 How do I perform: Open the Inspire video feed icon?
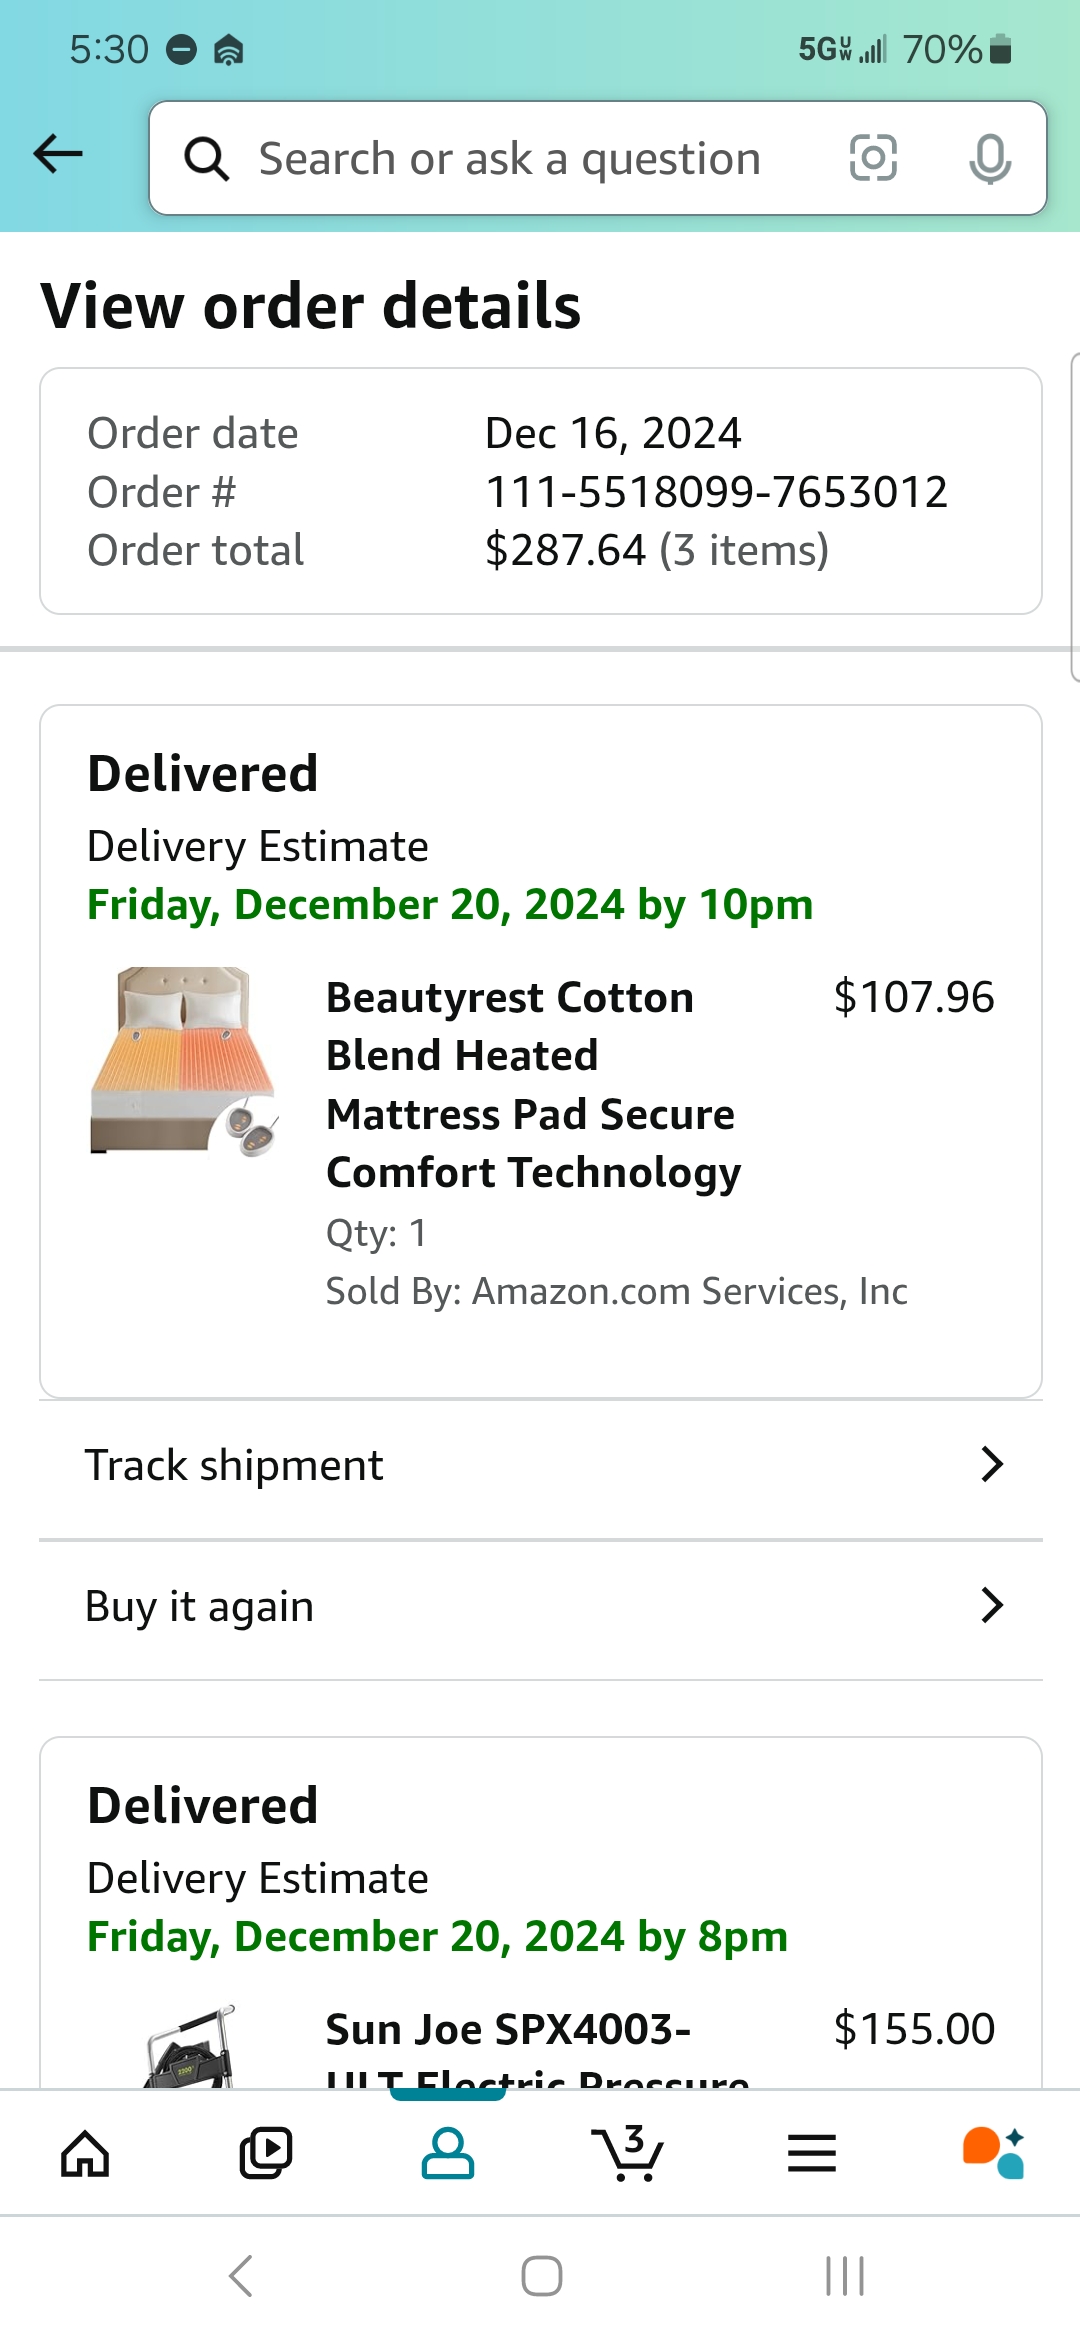(266, 2153)
